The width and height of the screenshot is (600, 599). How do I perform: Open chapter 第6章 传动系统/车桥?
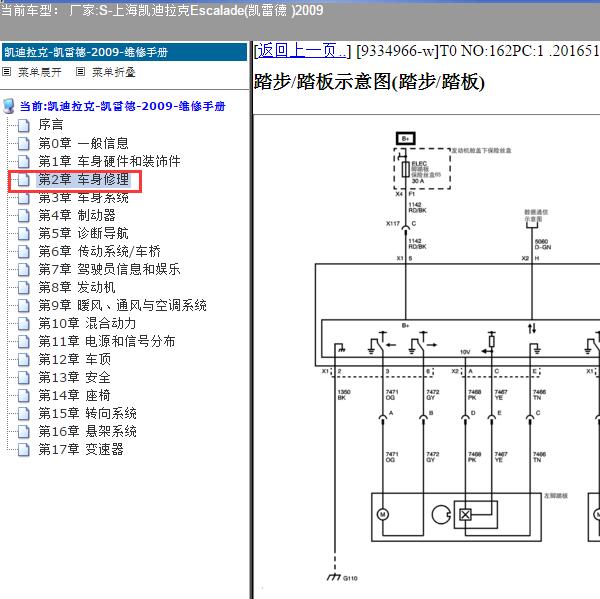click(x=99, y=251)
